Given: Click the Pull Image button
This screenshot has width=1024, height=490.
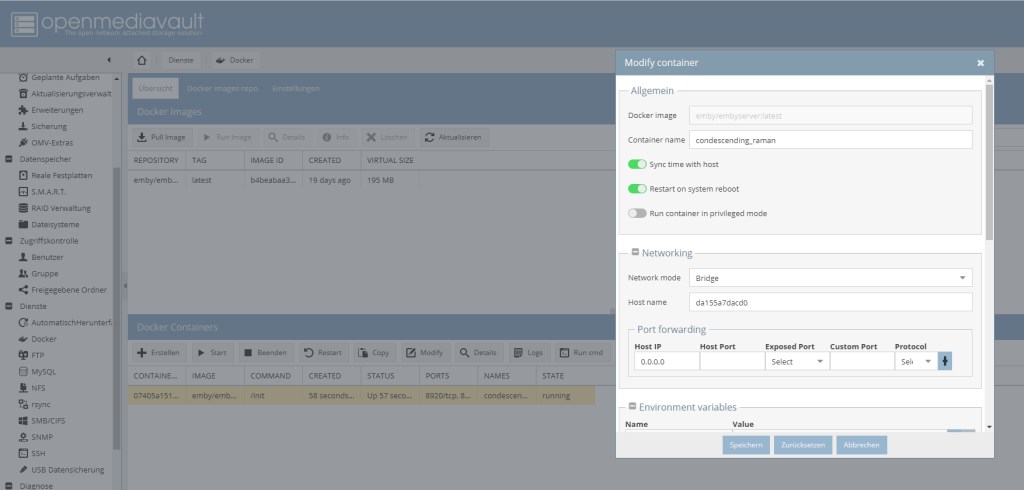Looking at the screenshot, I should (161, 137).
